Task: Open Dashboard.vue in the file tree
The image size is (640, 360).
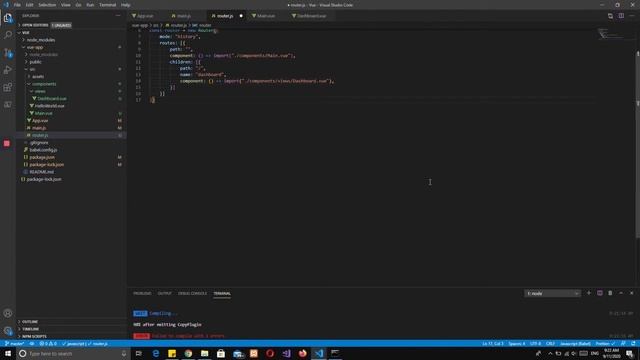Action: pyautogui.click(x=71, y=98)
